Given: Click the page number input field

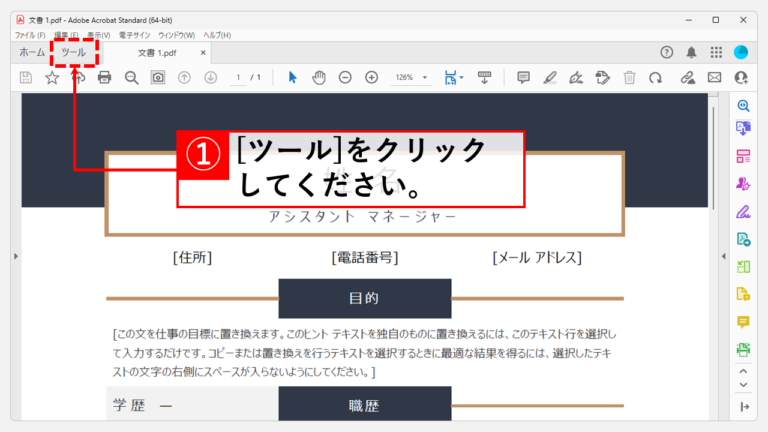Looking at the screenshot, I should pyautogui.click(x=239, y=77).
